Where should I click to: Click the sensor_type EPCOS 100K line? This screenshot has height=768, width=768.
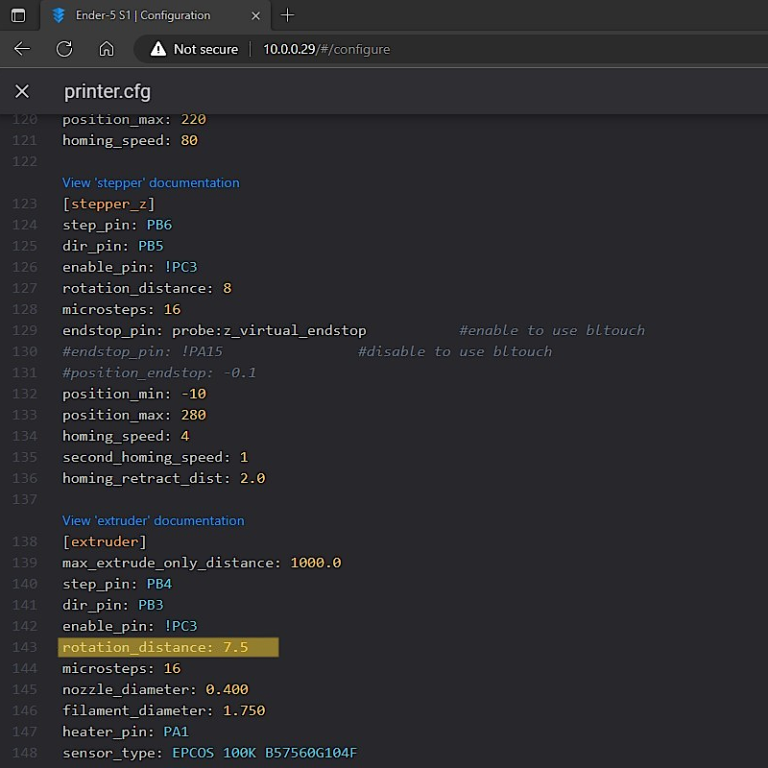coord(209,753)
